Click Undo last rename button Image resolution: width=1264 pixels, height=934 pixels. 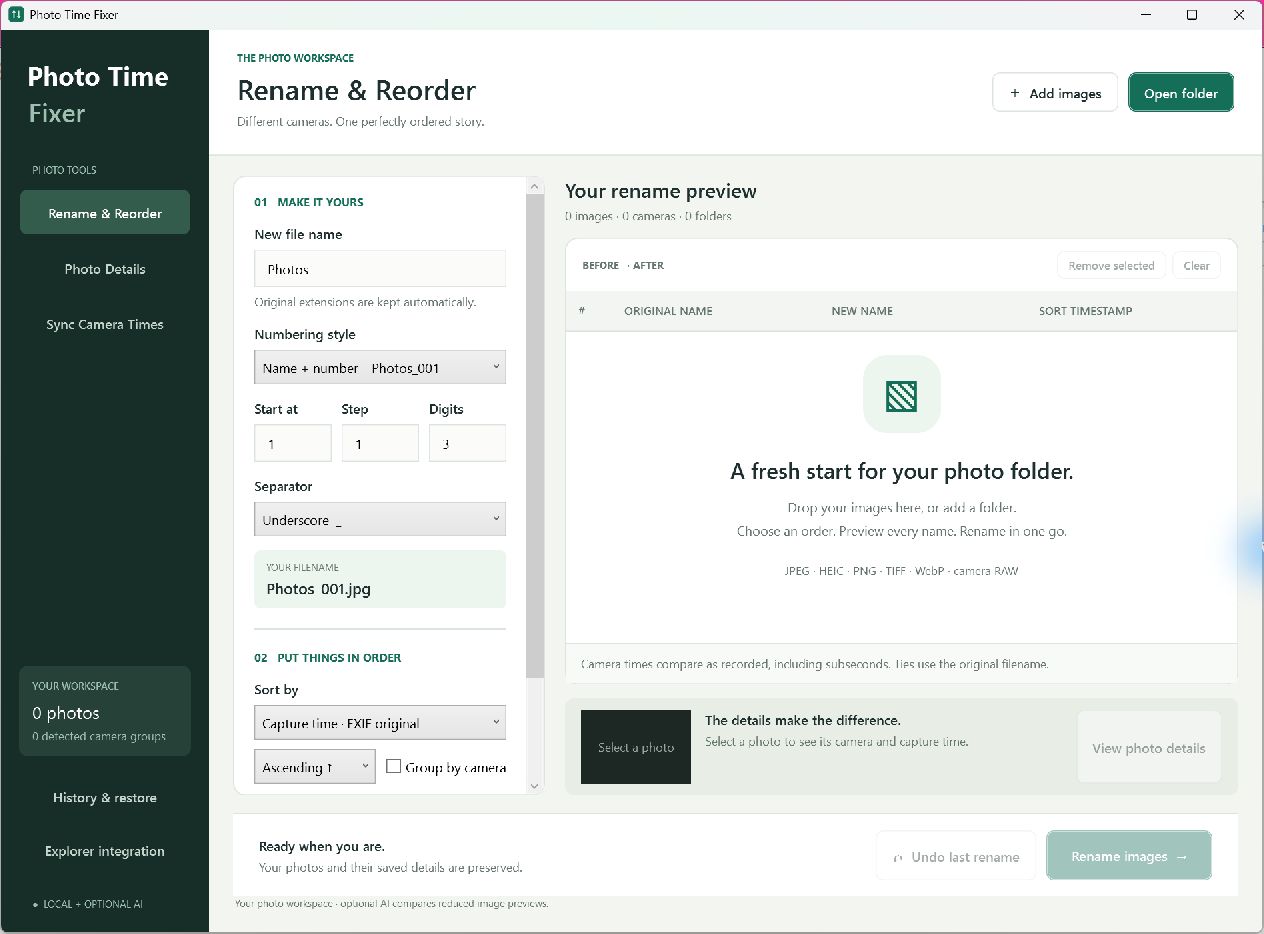coord(956,857)
